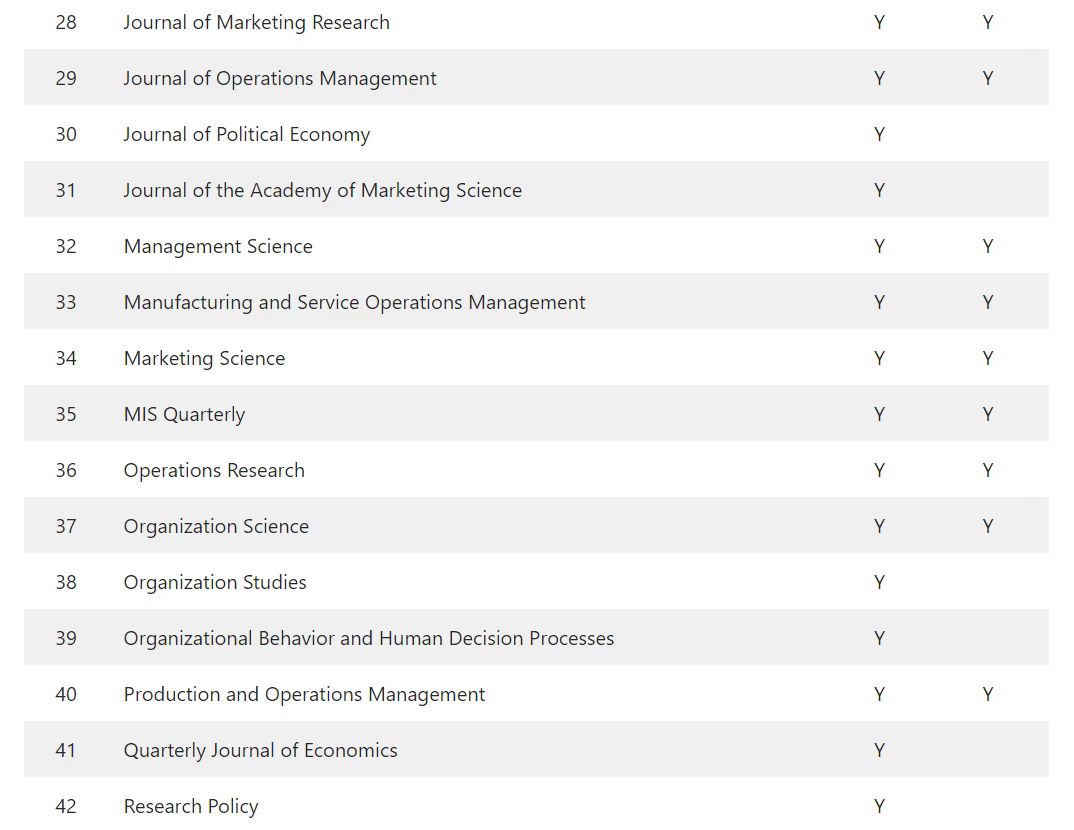Select the Organization Studies entry

[215, 583]
